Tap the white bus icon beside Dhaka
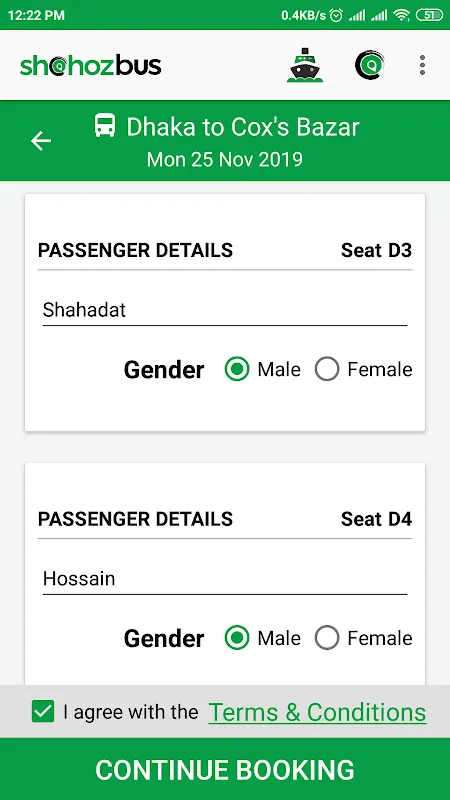The height and width of the screenshot is (800, 450). coord(105,126)
